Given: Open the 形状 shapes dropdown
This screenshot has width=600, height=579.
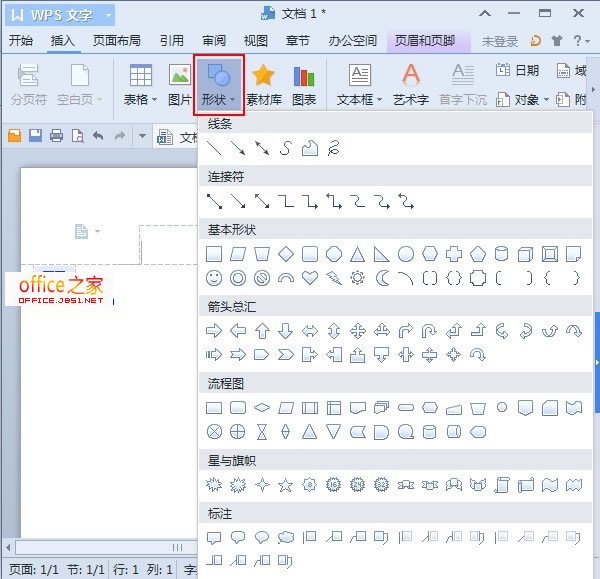Looking at the screenshot, I should (219, 85).
